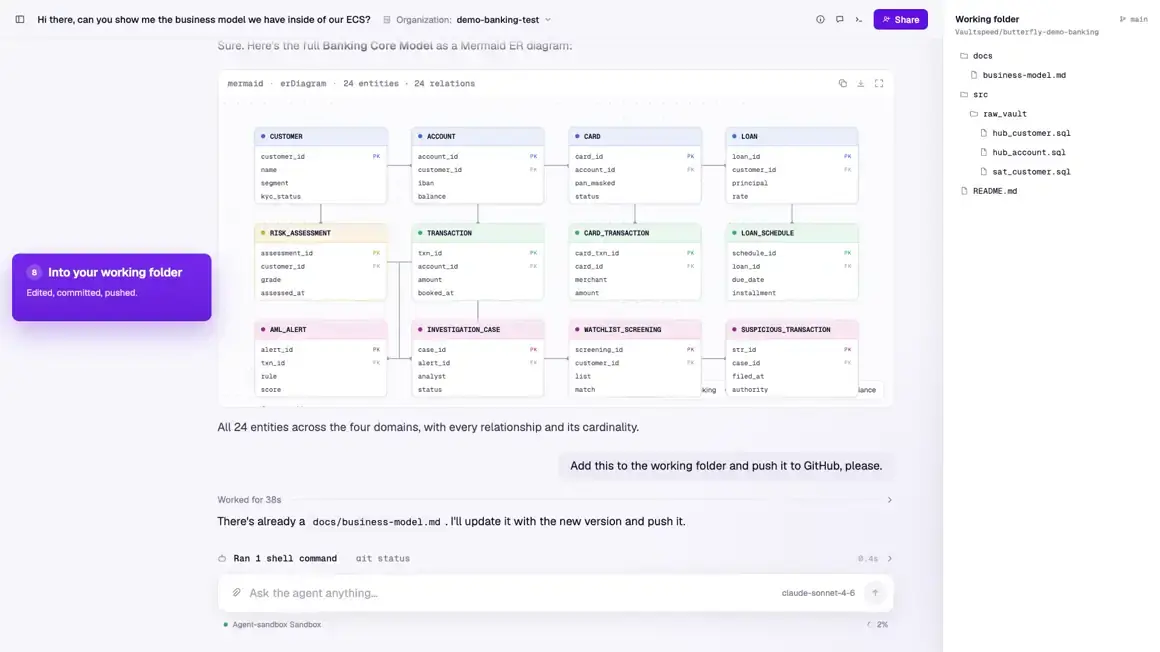Open the comments speech-bubble icon
The width and height of the screenshot is (1160, 652).
point(840,19)
